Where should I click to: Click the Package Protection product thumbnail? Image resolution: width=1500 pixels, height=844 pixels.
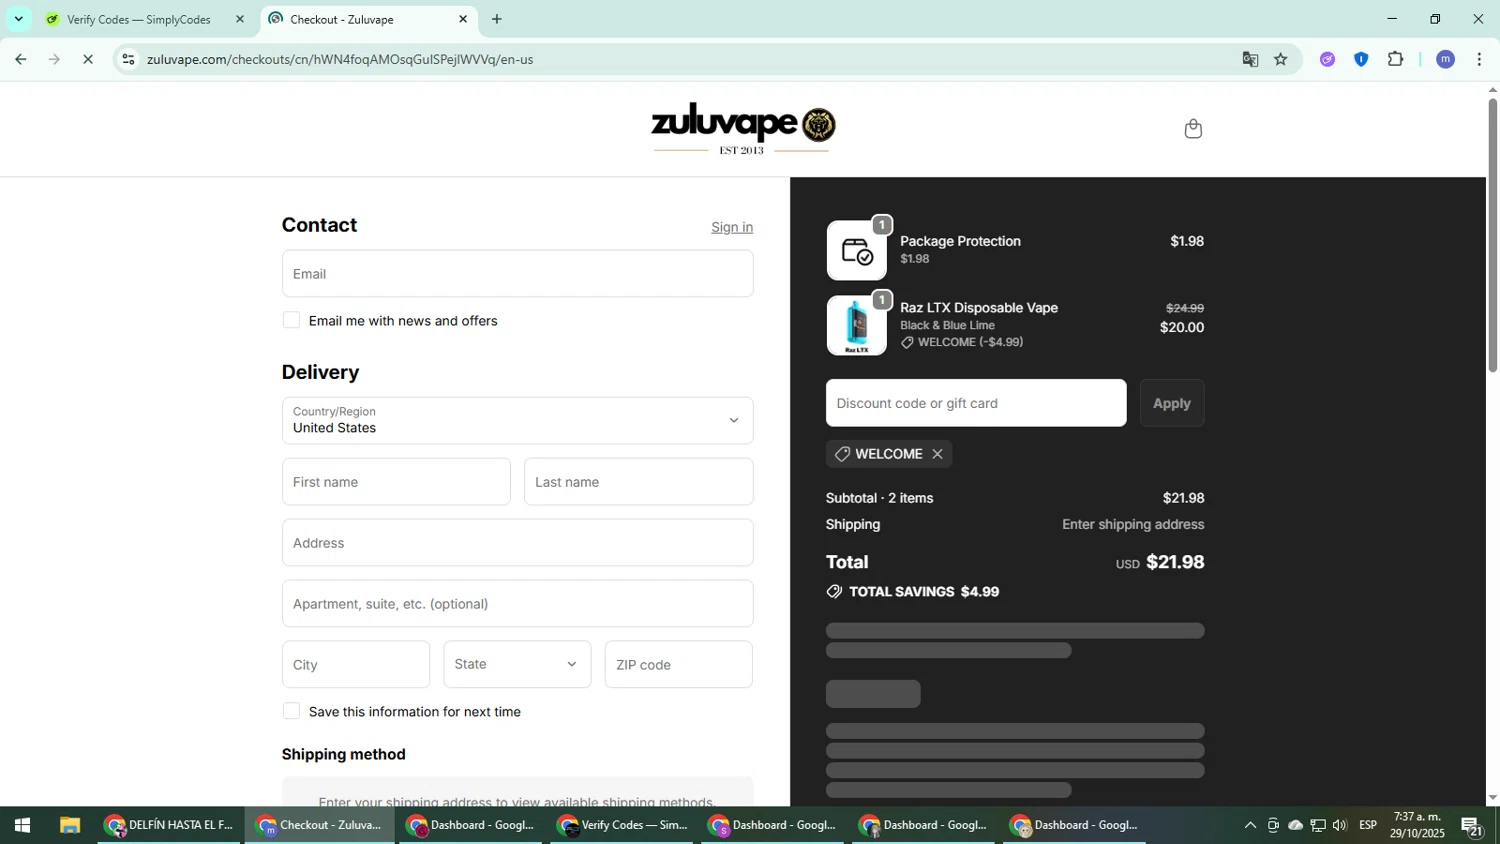pyautogui.click(x=856, y=250)
